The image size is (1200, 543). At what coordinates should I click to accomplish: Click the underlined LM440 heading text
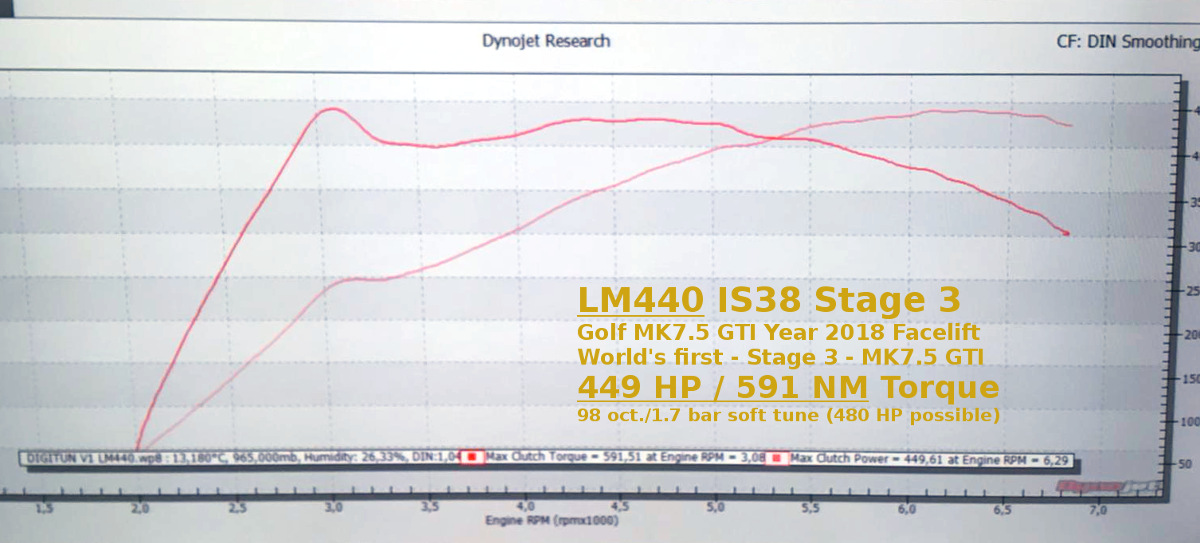[641, 299]
